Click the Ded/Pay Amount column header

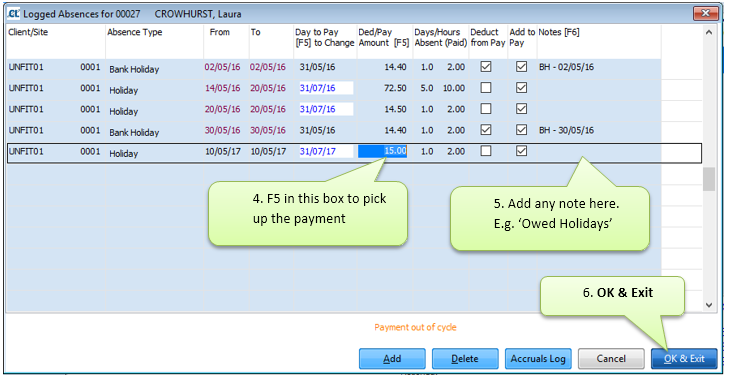384,38
